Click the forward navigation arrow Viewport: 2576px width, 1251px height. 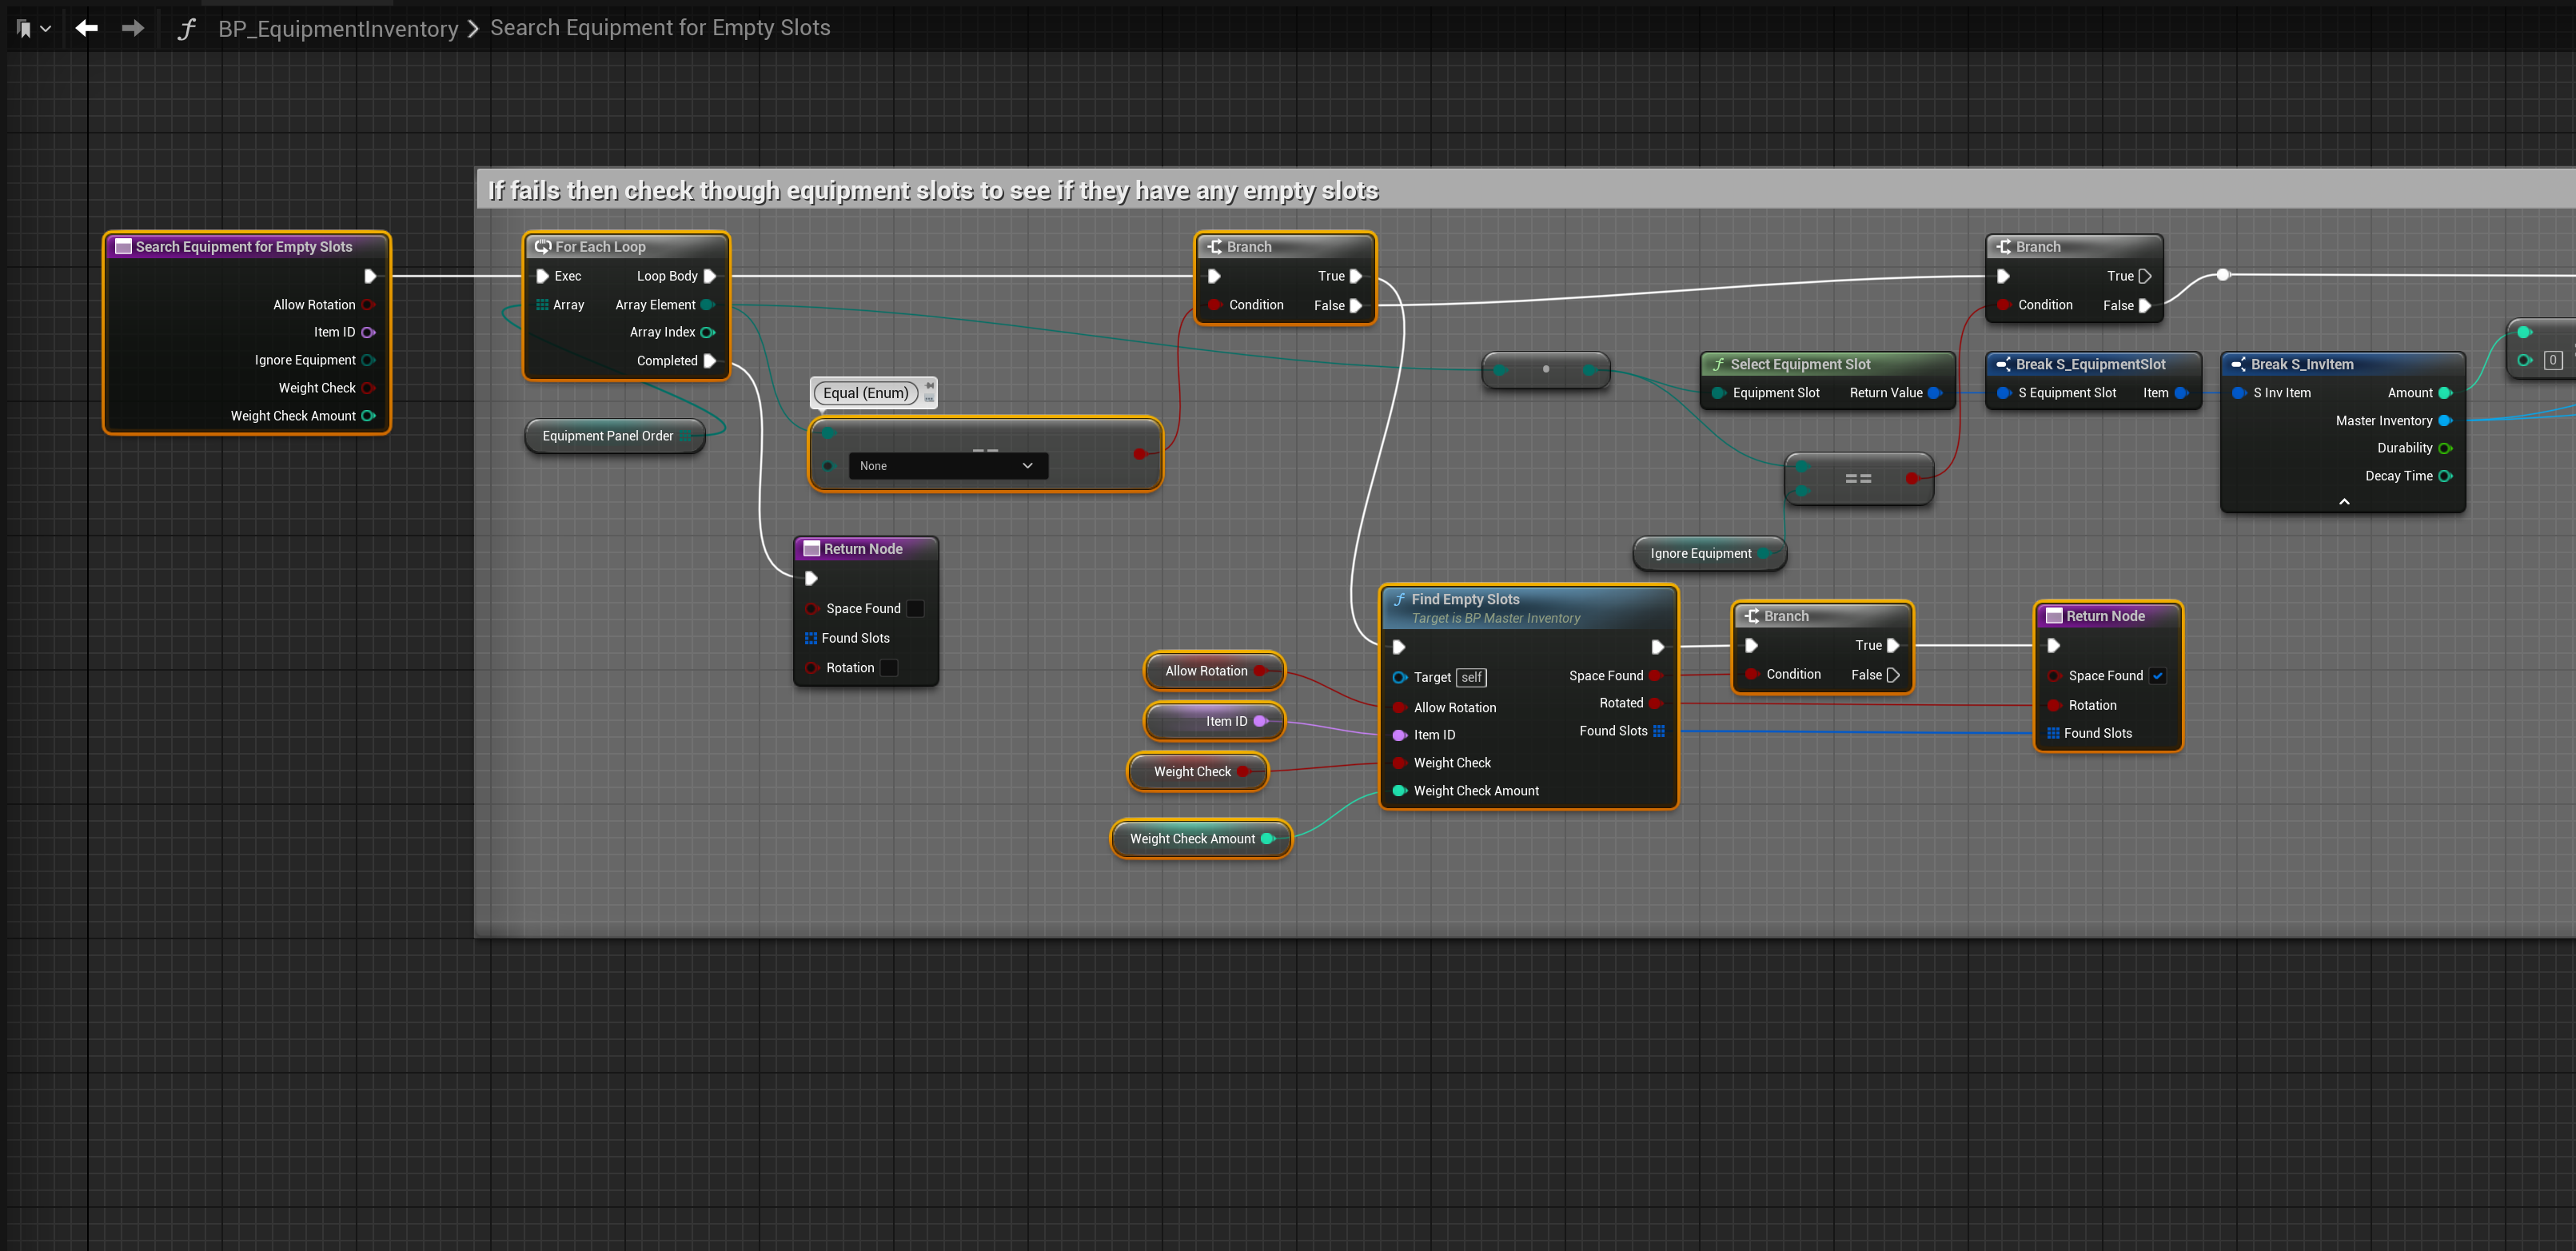(x=133, y=28)
